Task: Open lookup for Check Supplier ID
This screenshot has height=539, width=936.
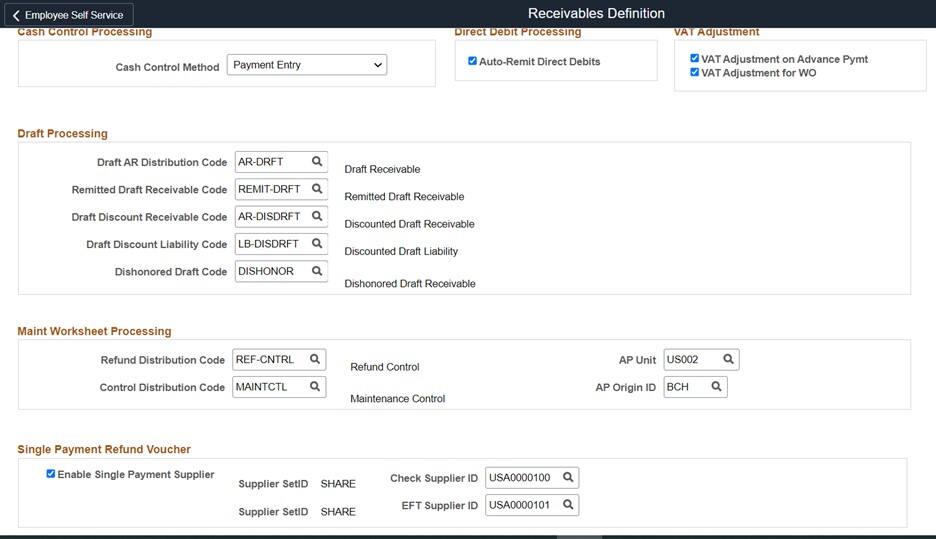Action: click(568, 478)
